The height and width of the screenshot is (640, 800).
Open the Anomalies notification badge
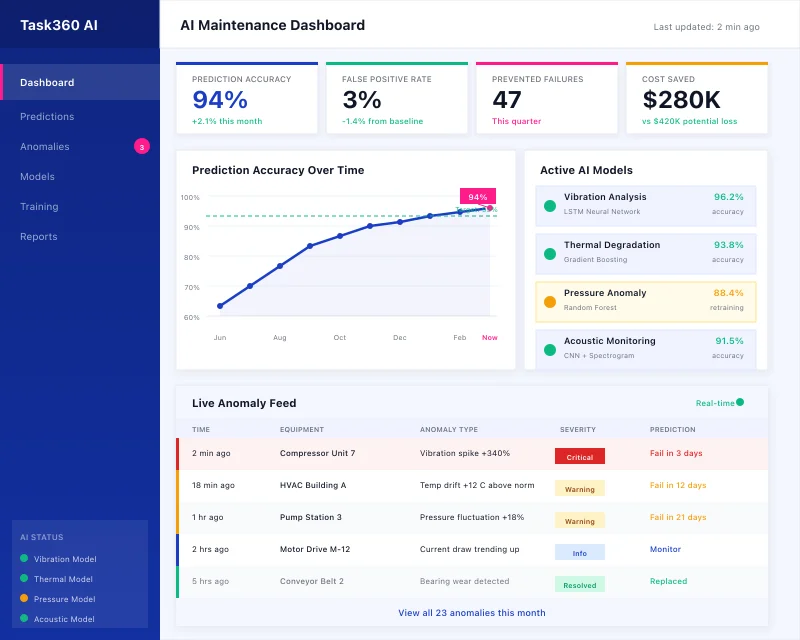point(141,146)
